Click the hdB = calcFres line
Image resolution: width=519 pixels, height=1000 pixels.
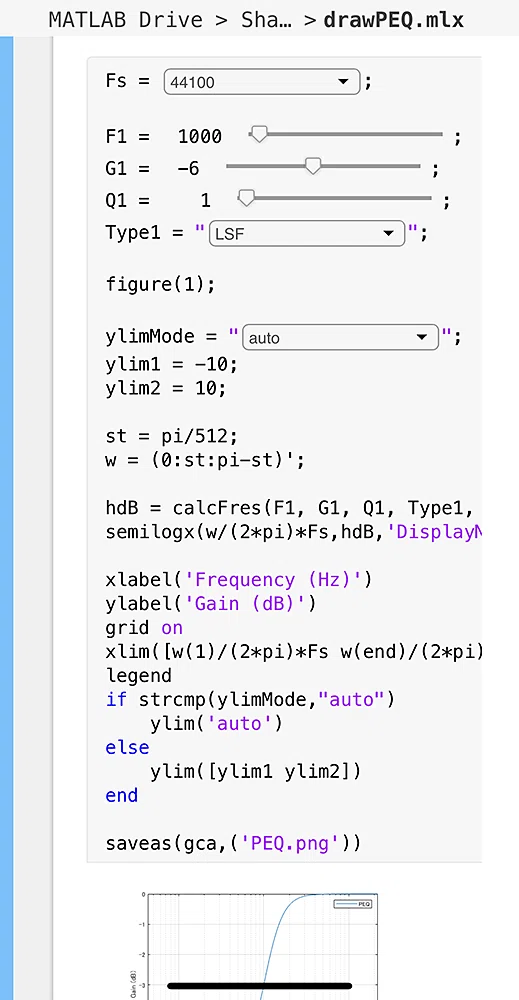[x=289, y=508]
